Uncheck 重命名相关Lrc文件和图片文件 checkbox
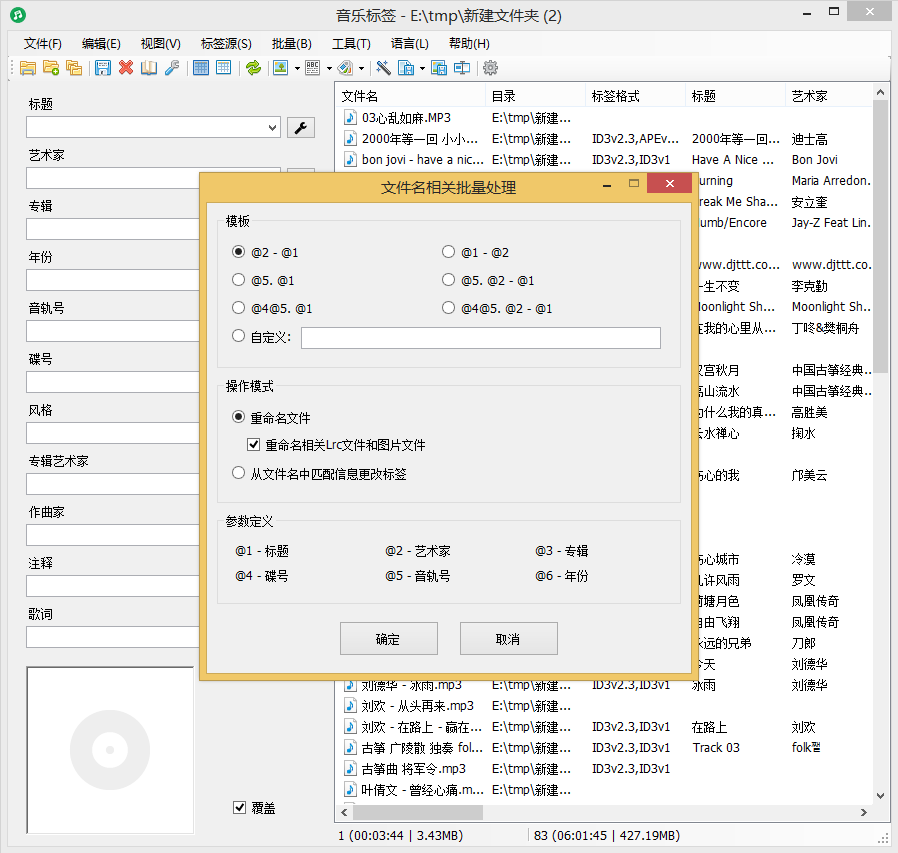The height and width of the screenshot is (853, 898). (x=254, y=445)
